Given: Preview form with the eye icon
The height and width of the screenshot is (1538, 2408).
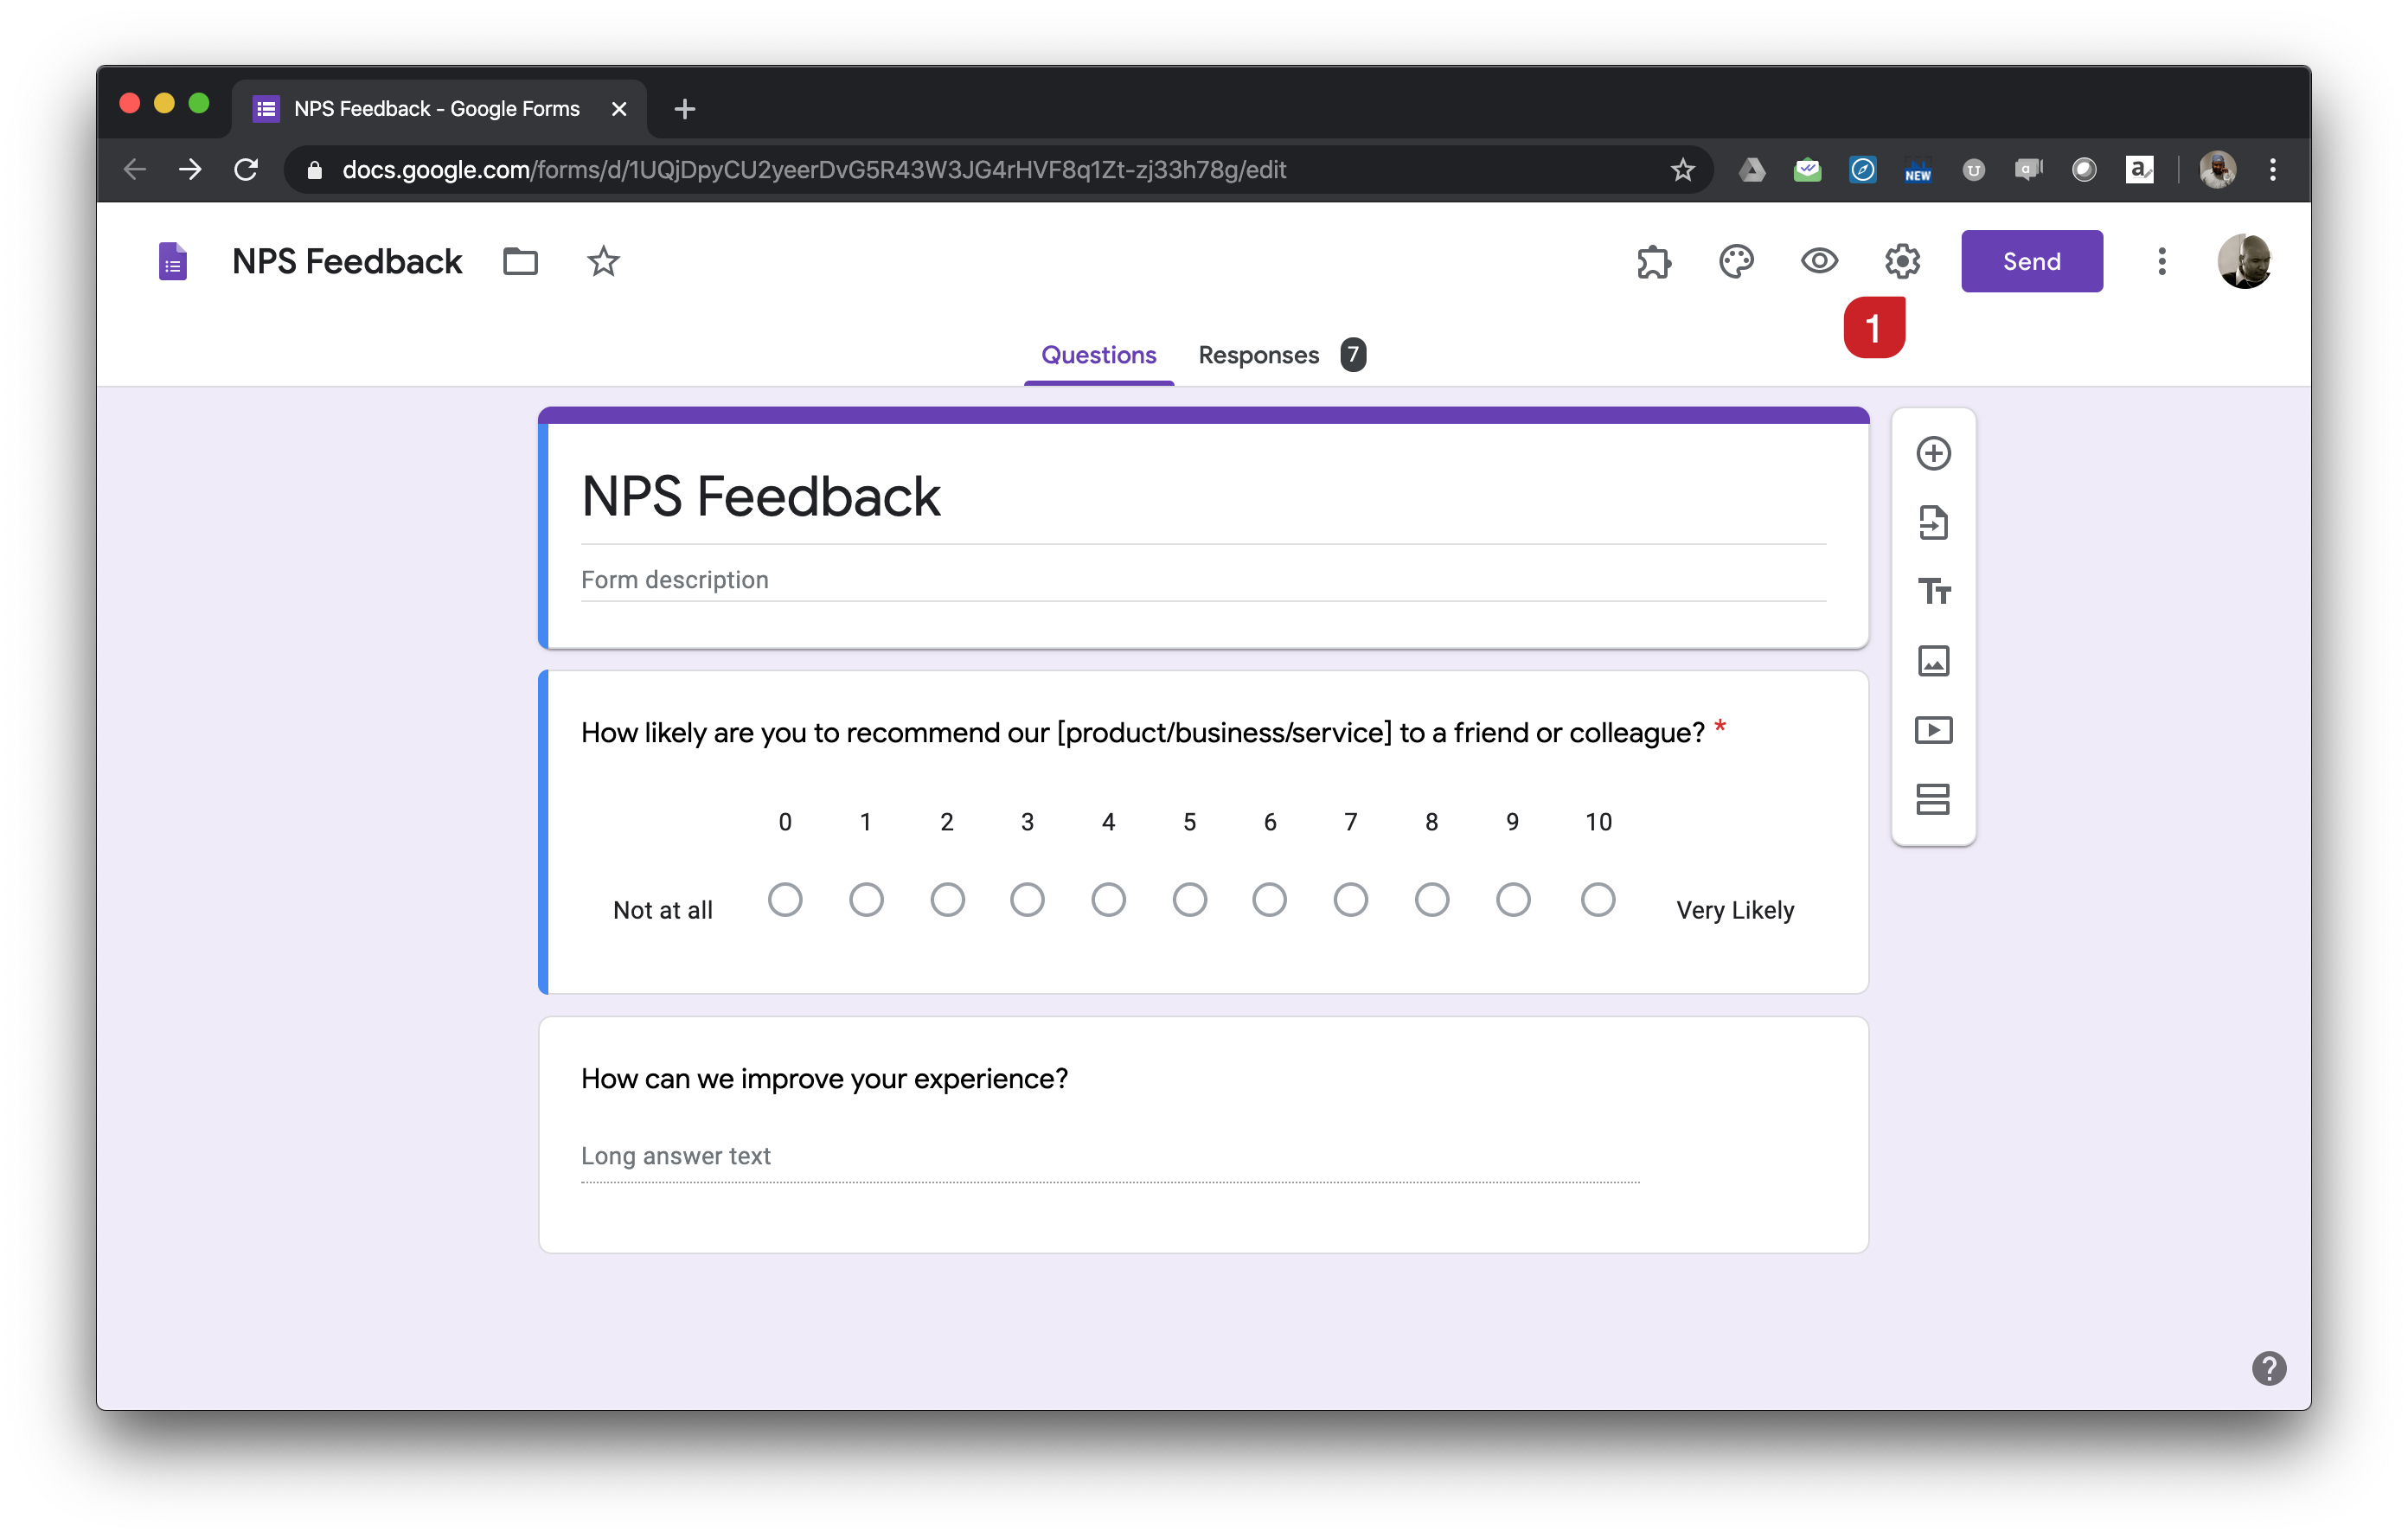Looking at the screenshot, I should 1819,262.
